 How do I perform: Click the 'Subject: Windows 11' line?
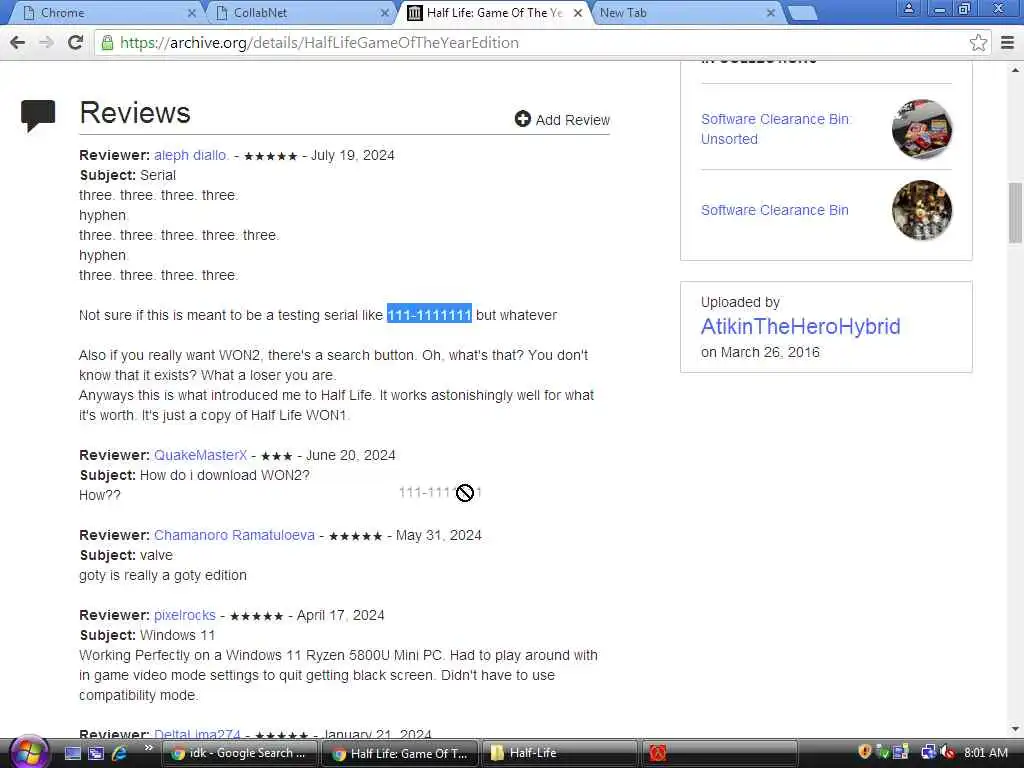tap(147, 635)
